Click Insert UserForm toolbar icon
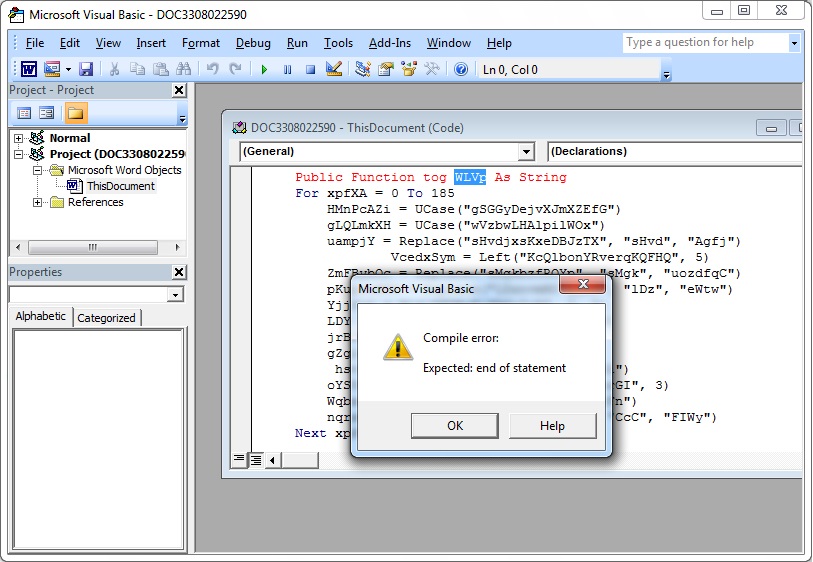Viewport: 813px width, 562px height. pyautogui.click(x=52, y=69)
